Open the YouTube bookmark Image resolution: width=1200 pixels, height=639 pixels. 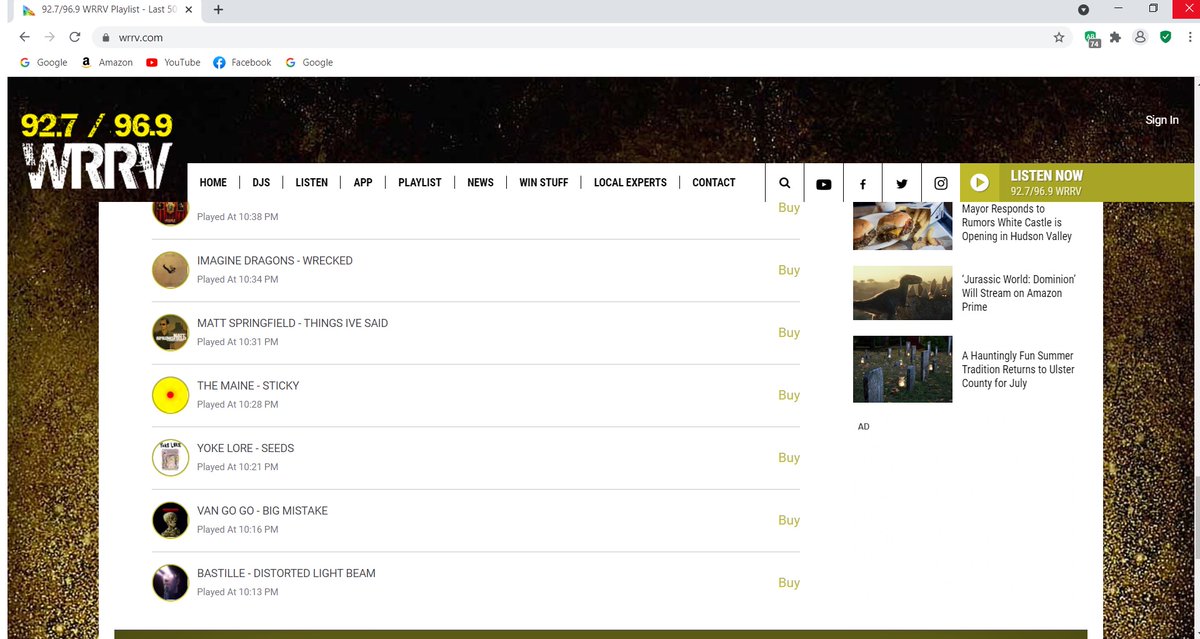click(x=173, y=62)
